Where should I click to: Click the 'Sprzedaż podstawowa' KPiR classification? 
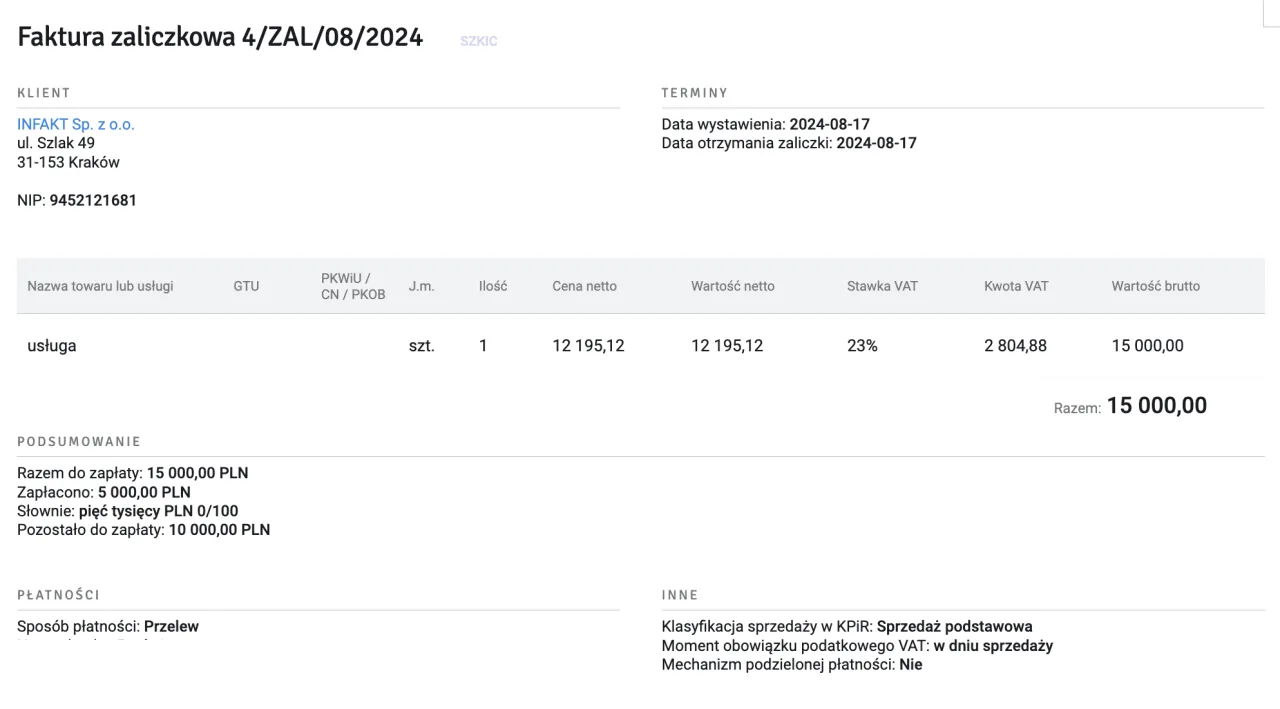point(954,627)
